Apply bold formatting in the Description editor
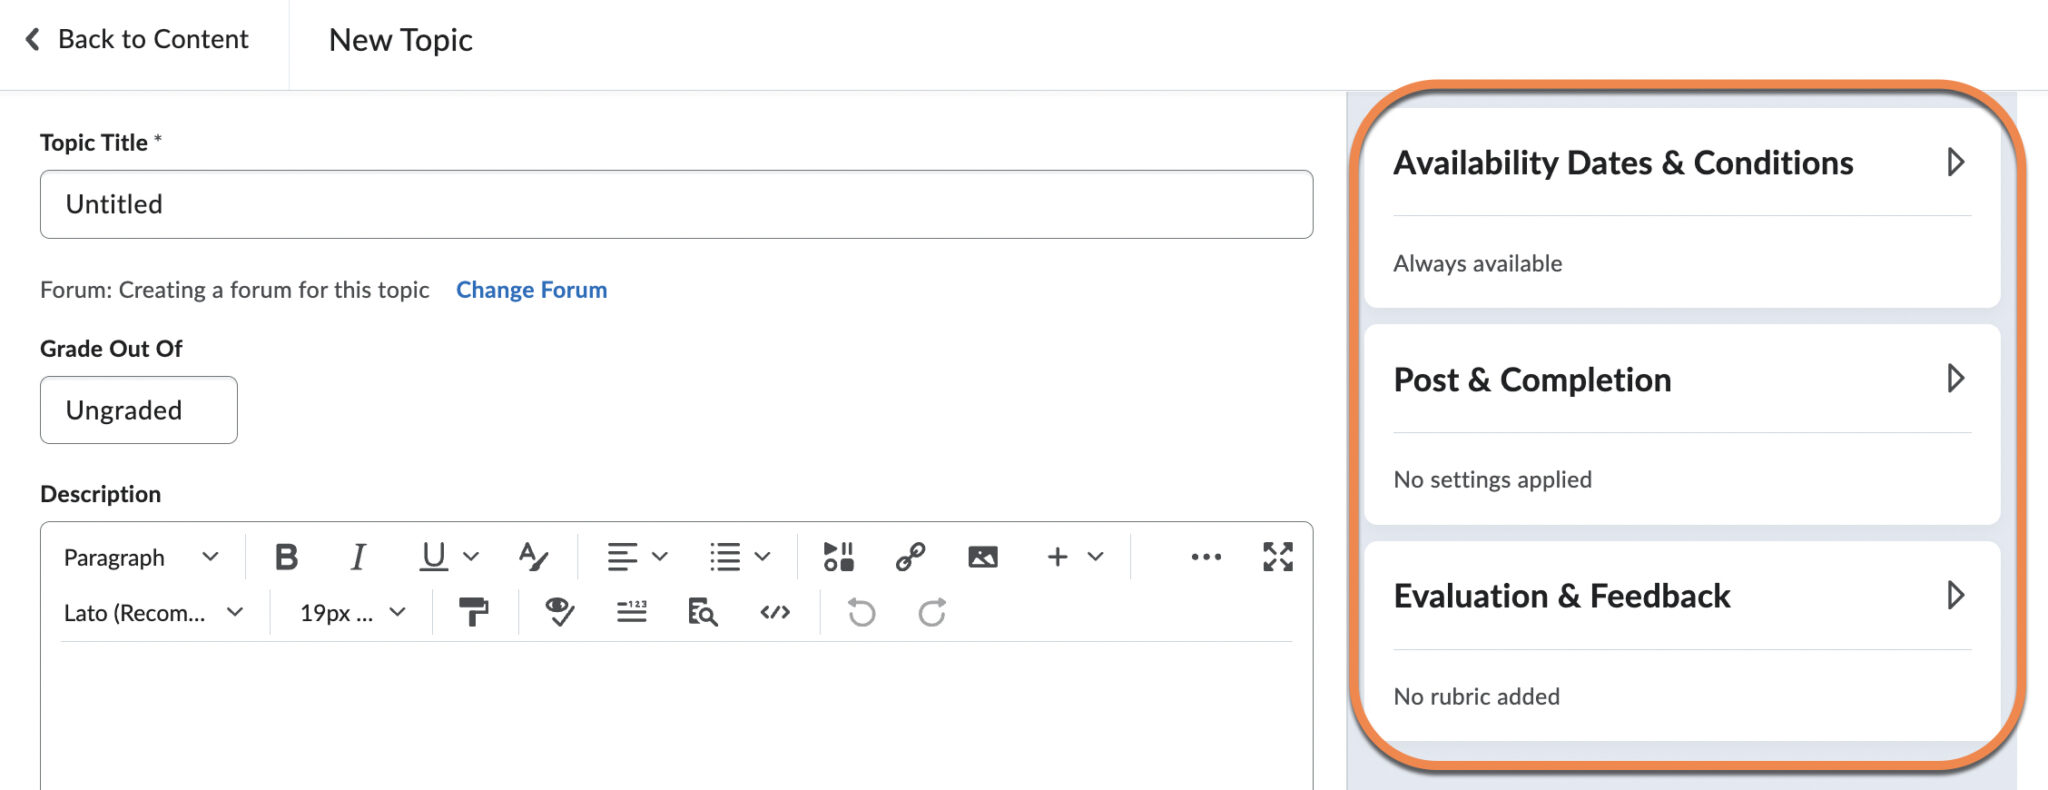The height and width of the screenshot is (790, 2048). (287, 557)
